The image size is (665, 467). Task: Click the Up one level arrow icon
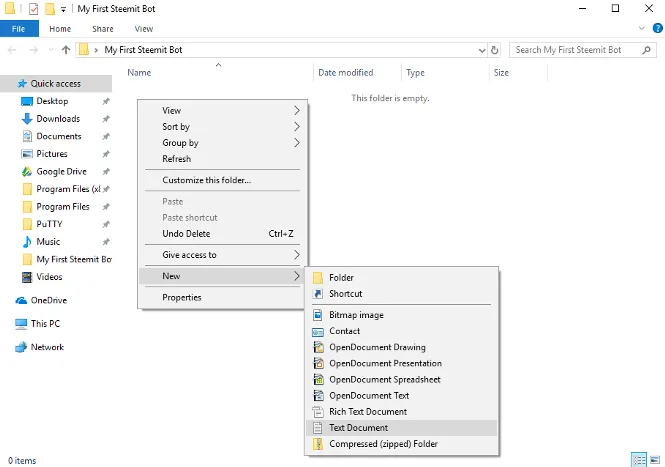66,49
